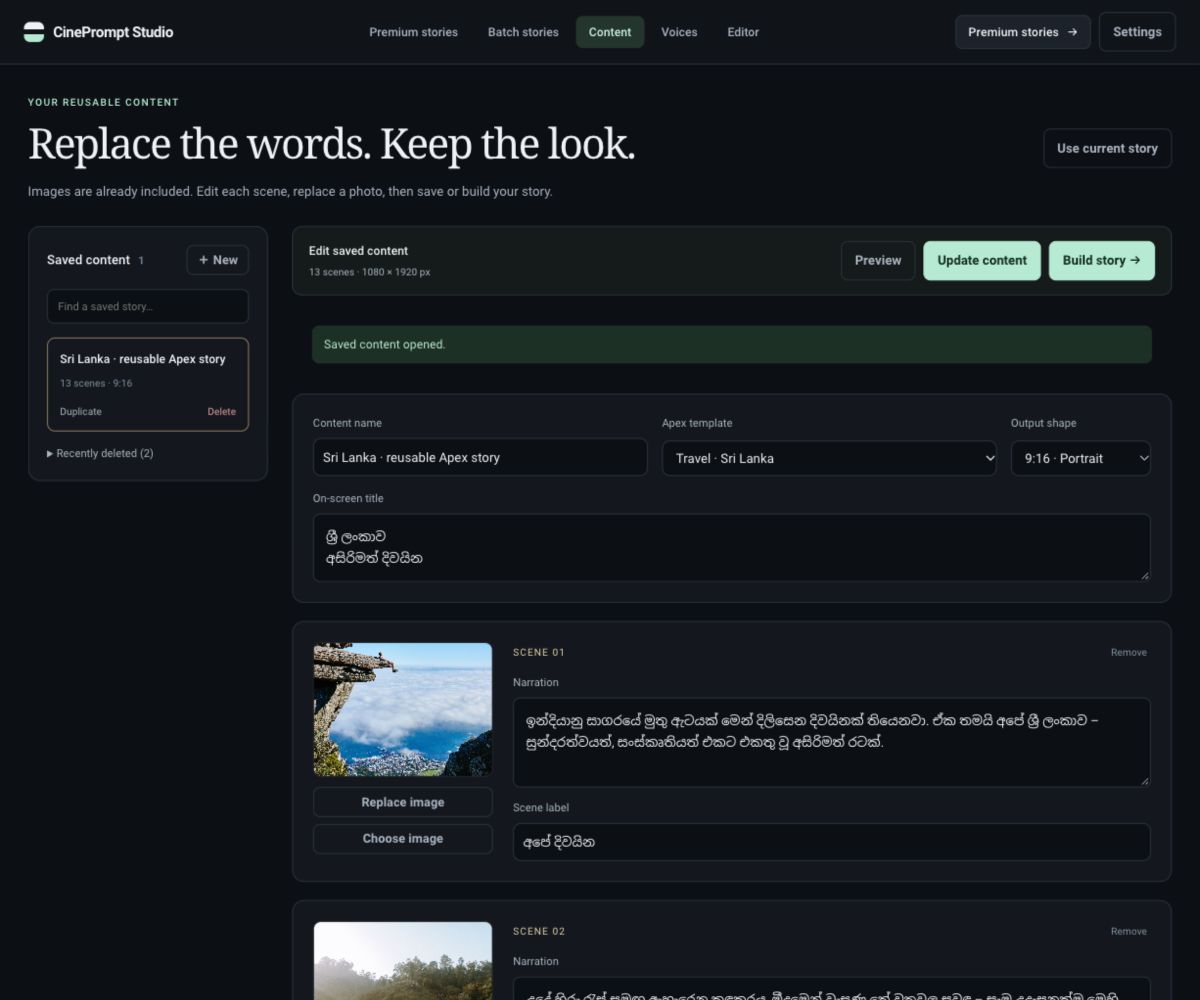Remove Scene 01

[1129, 653]
